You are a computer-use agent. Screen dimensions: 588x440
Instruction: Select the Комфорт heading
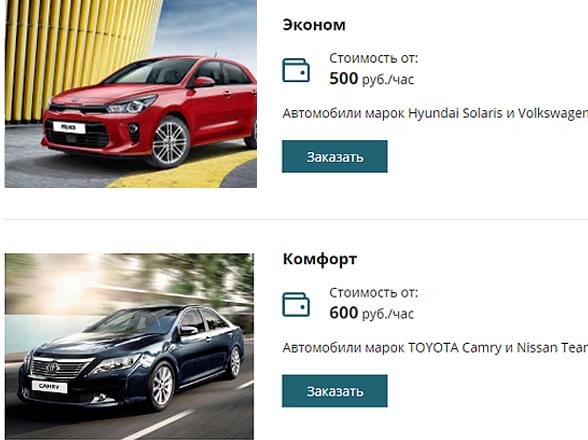point(320,260)
